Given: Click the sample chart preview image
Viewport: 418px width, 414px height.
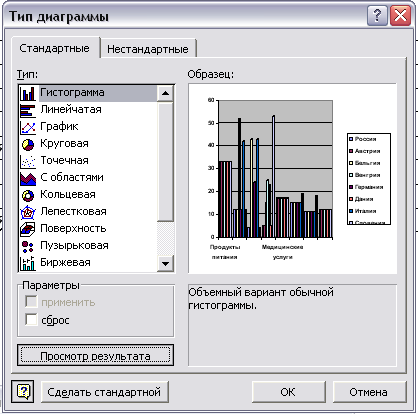Looking at the screenshot, I should pyautogui.click(x=292, y=179).
